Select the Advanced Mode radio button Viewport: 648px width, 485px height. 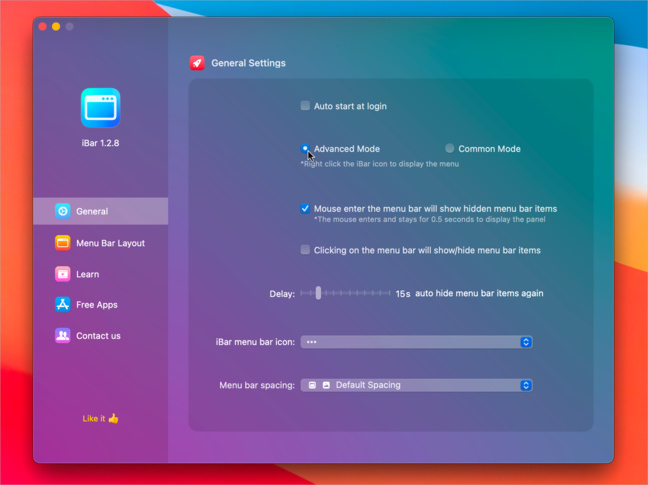(x=305, y=148)
